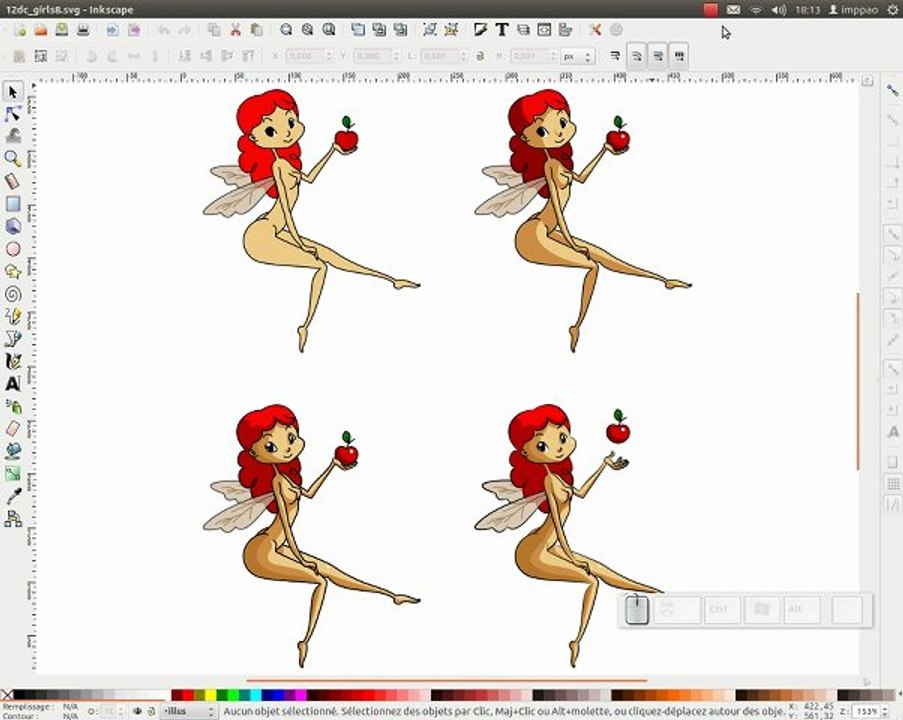
Task: Pick the blue palette swatch
Action: [278, 695]
